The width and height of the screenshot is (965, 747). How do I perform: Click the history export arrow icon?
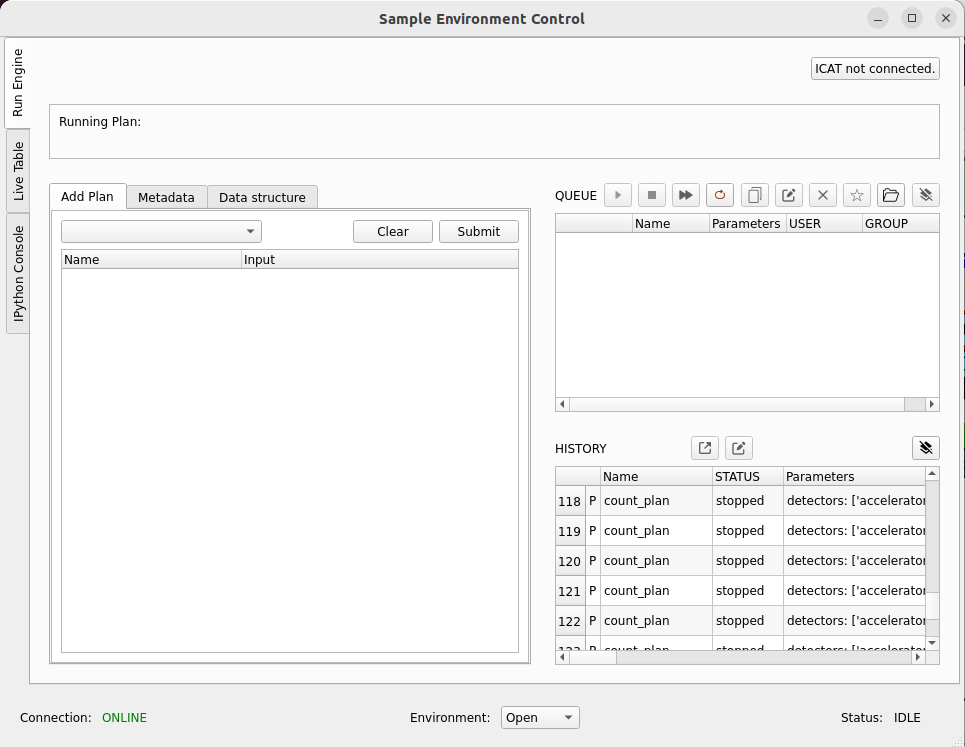tap(705, 448)
